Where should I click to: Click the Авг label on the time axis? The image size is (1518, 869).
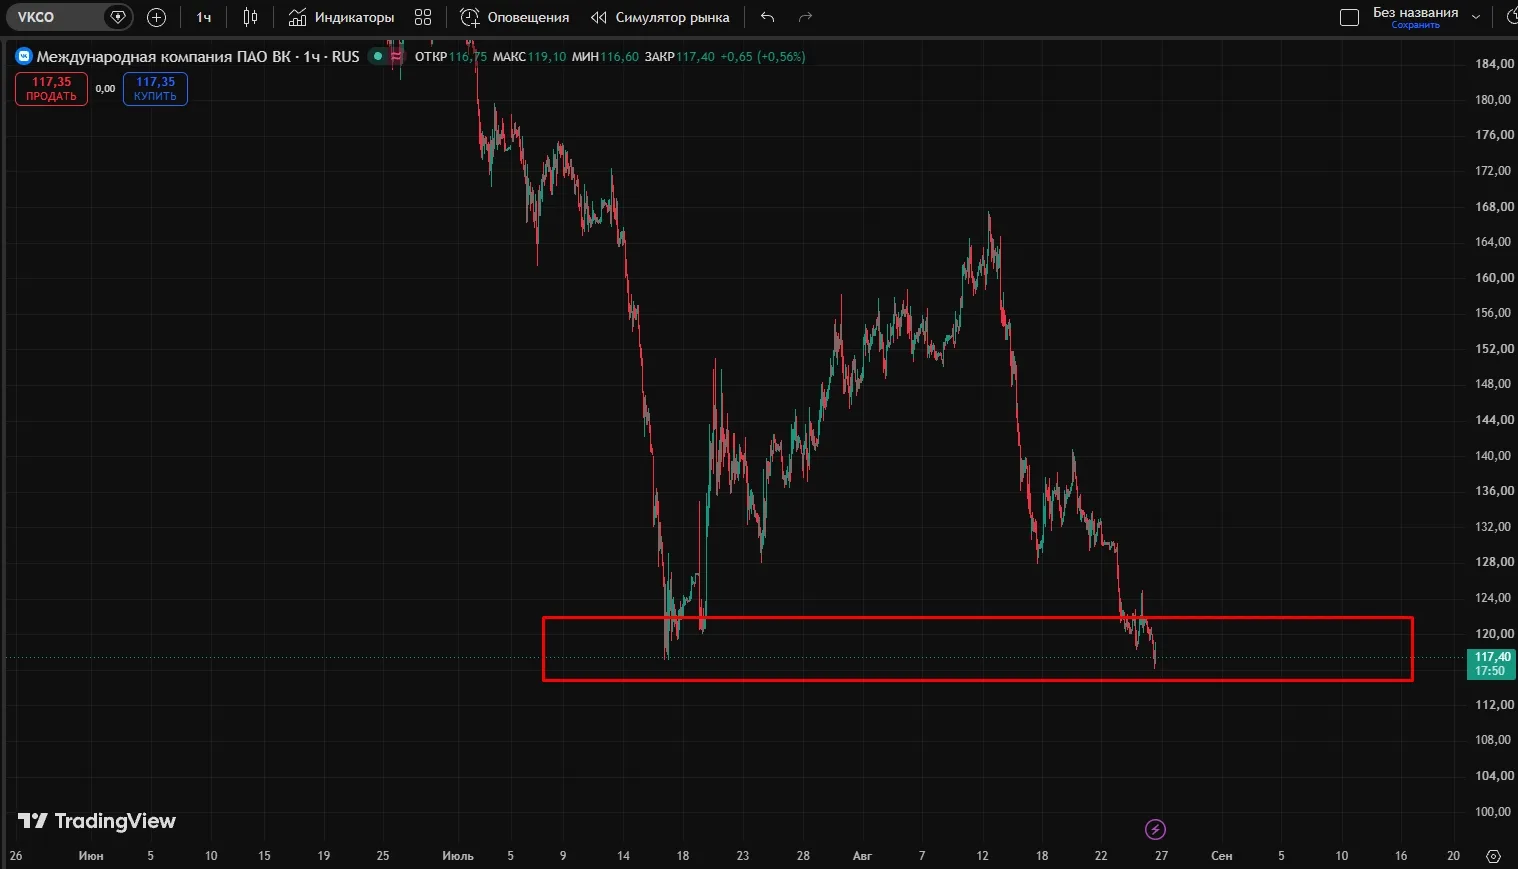pyautogui.click(x=862, y=856)
